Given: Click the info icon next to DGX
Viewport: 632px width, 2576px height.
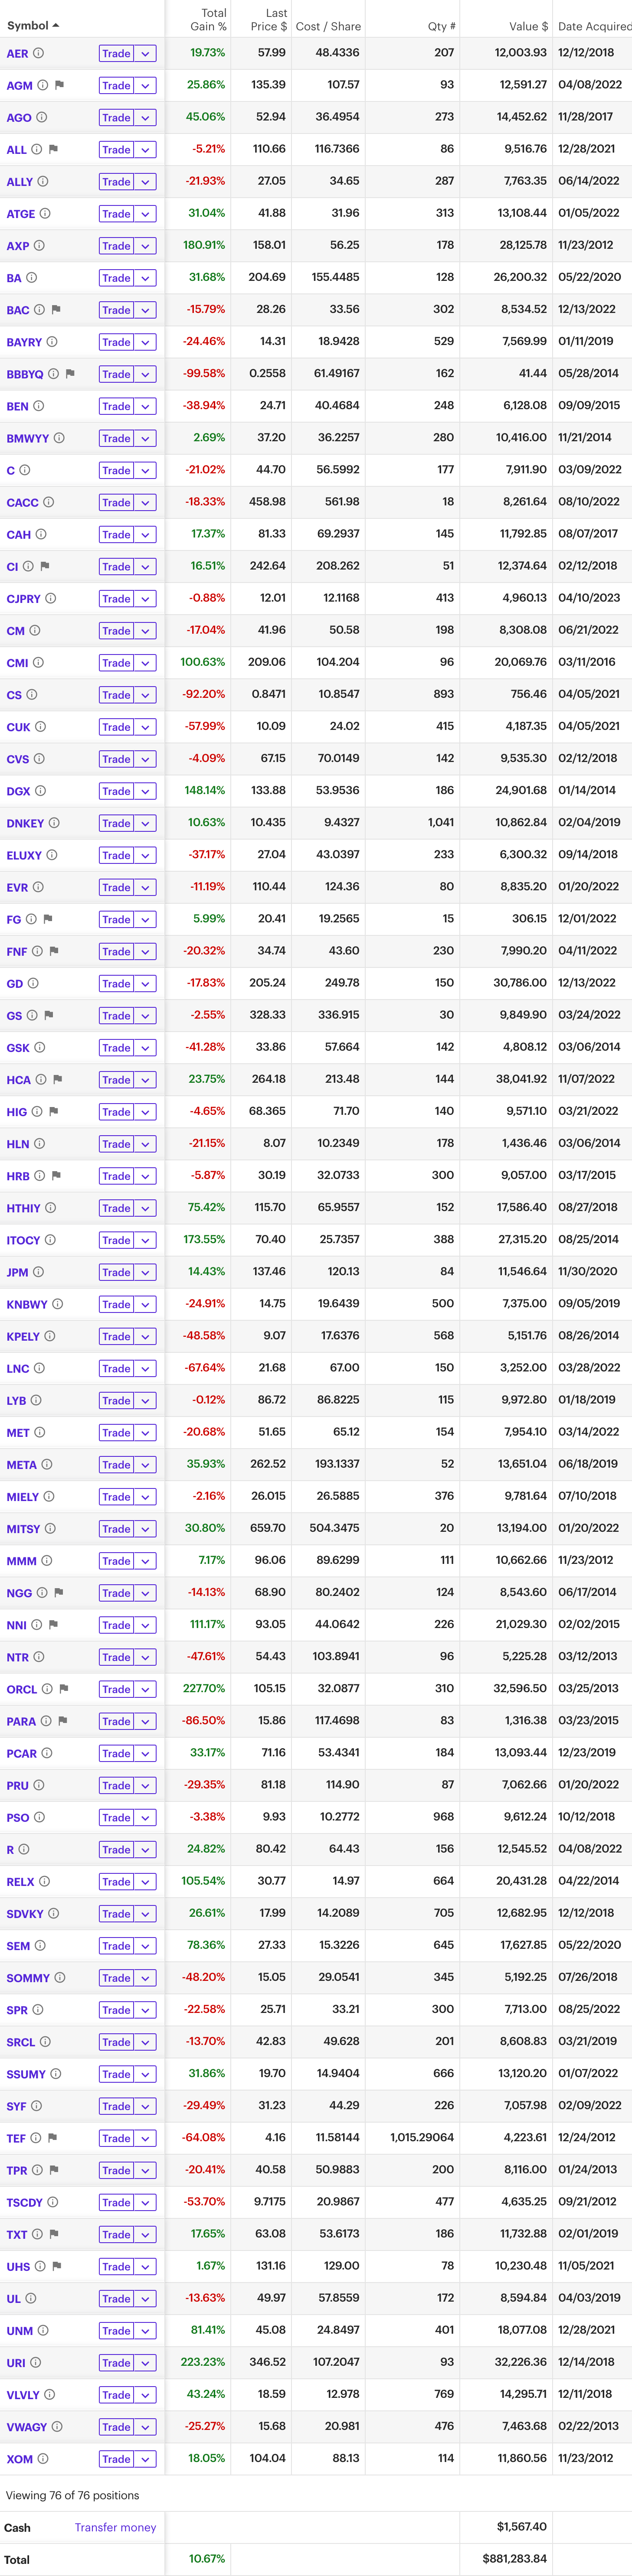Looking at the screenshot, I should point(40,791).
